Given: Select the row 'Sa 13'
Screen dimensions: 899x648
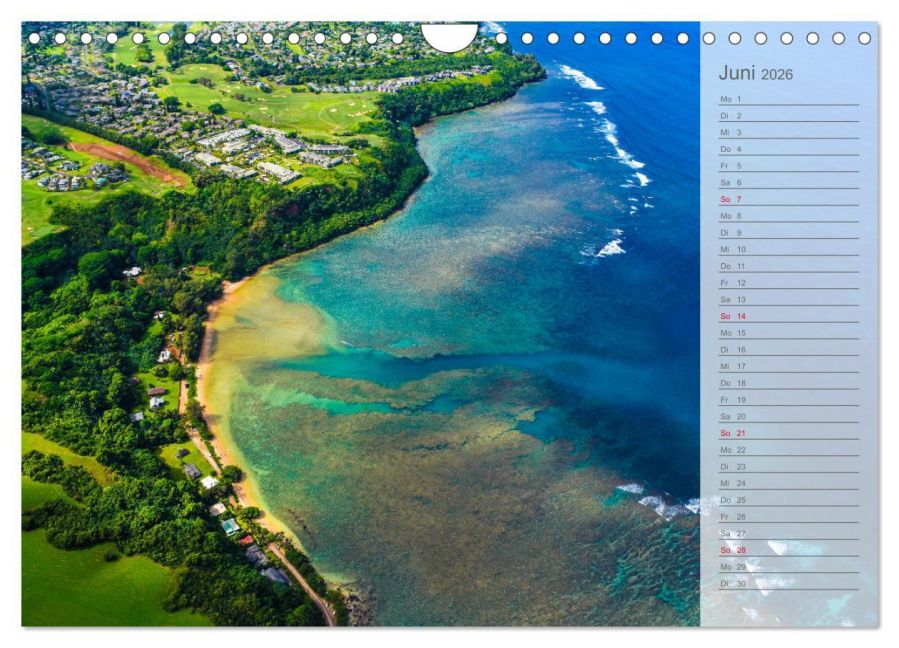Looking at the screenshot, I should click(789, 299).
